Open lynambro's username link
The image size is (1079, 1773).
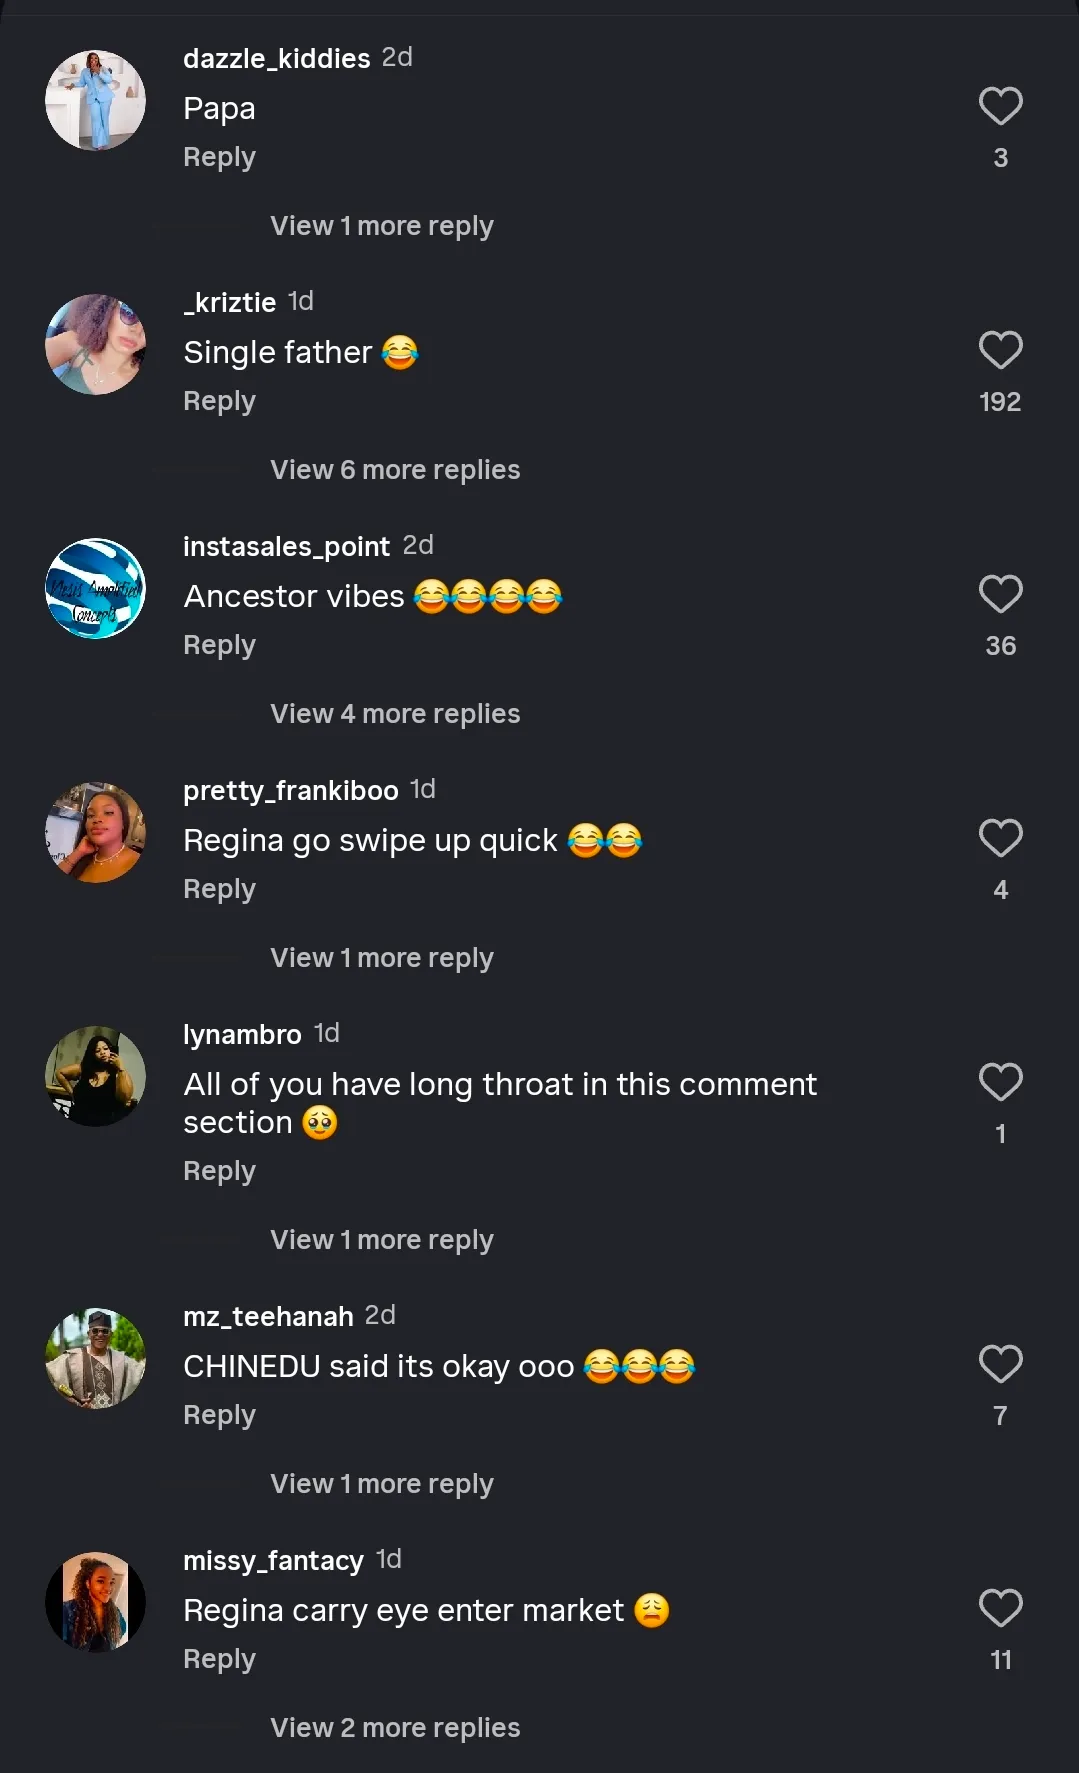click(242, 1034)
